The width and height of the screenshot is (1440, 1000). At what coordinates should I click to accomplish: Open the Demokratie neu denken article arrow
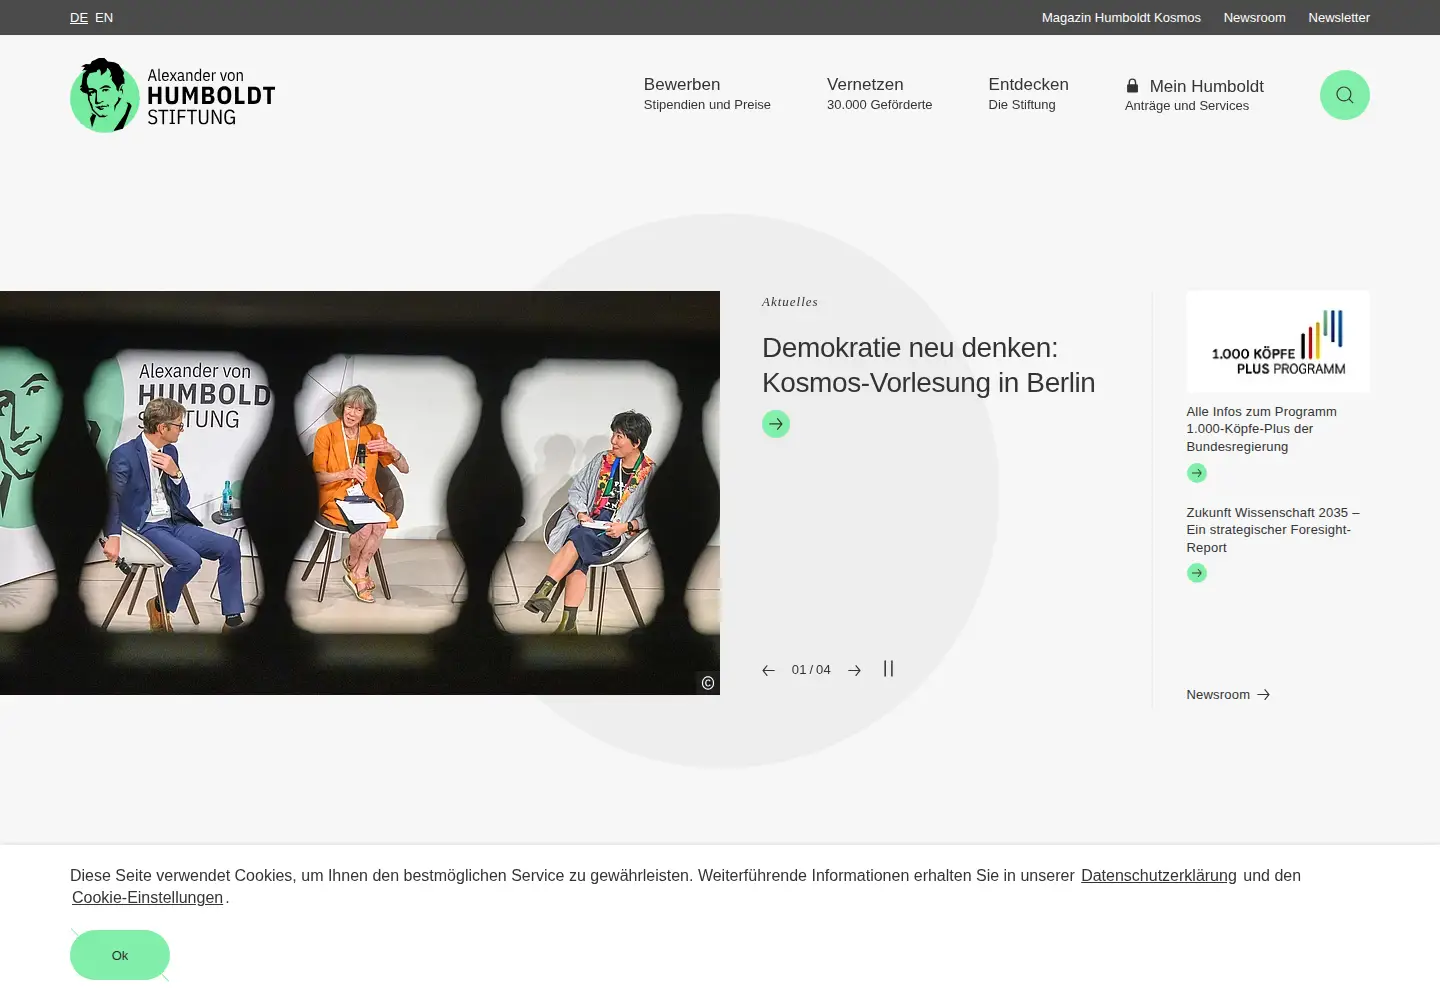(776, 424)
